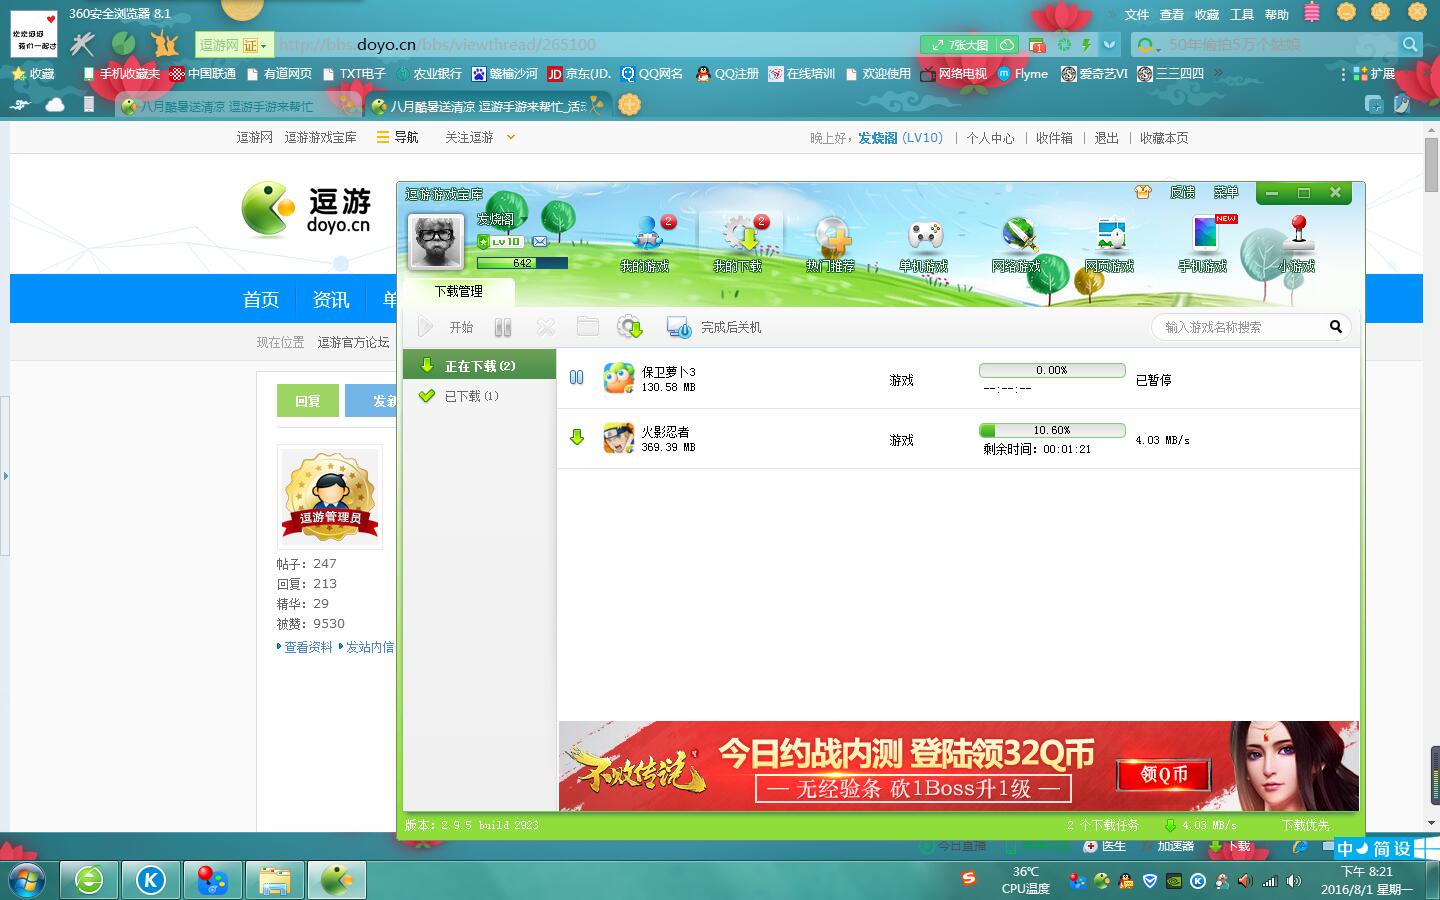The width and height of the screenshot is (1440, 900).
Task: Click the QQ penguin tray icon
Action: click(x=1126, y=881)
